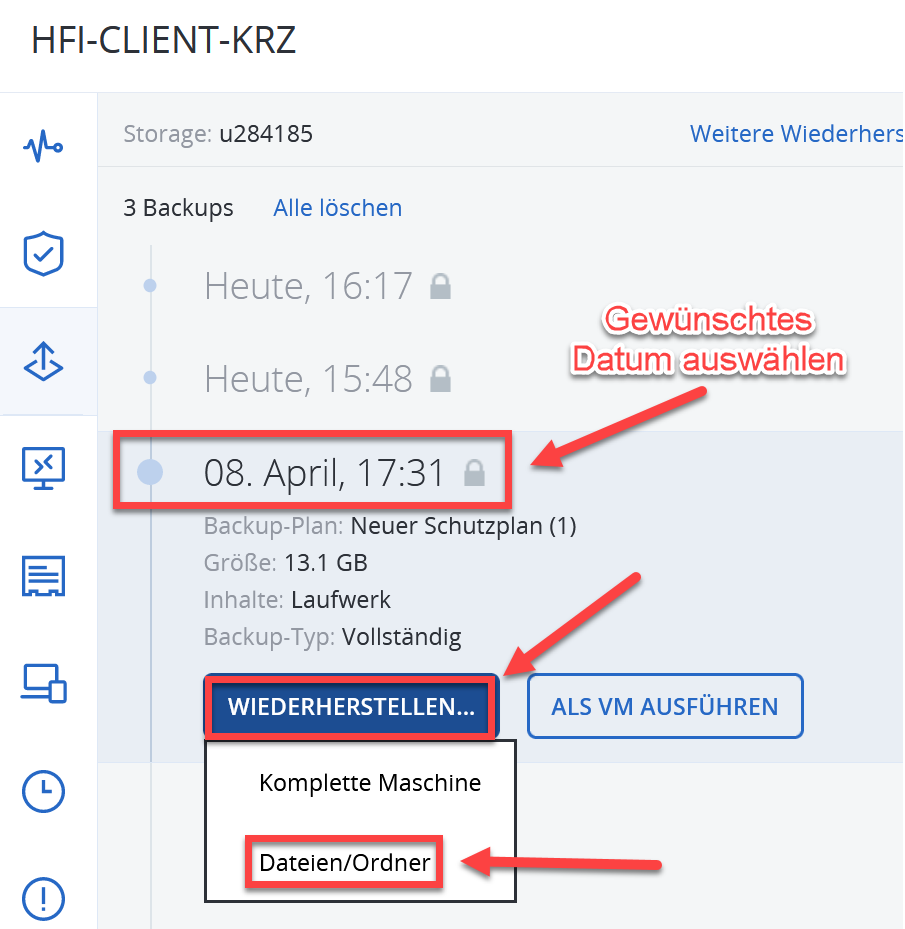The width and height of the screenshot is (905, 929).
Task: Click lock icon beside Heute, 16:17
Action: pyautogui.click(x=440, y=288)
